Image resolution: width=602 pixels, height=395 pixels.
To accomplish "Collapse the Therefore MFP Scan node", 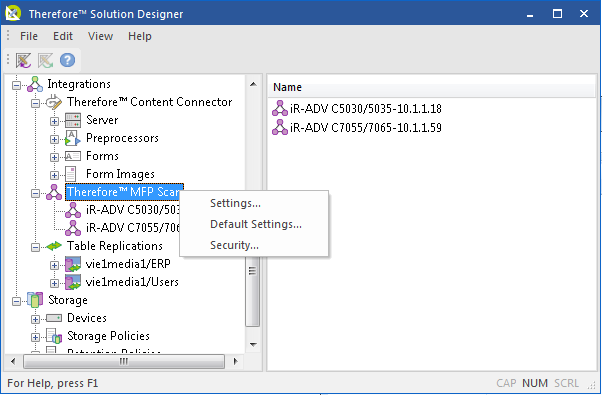I will pos(35,193).
